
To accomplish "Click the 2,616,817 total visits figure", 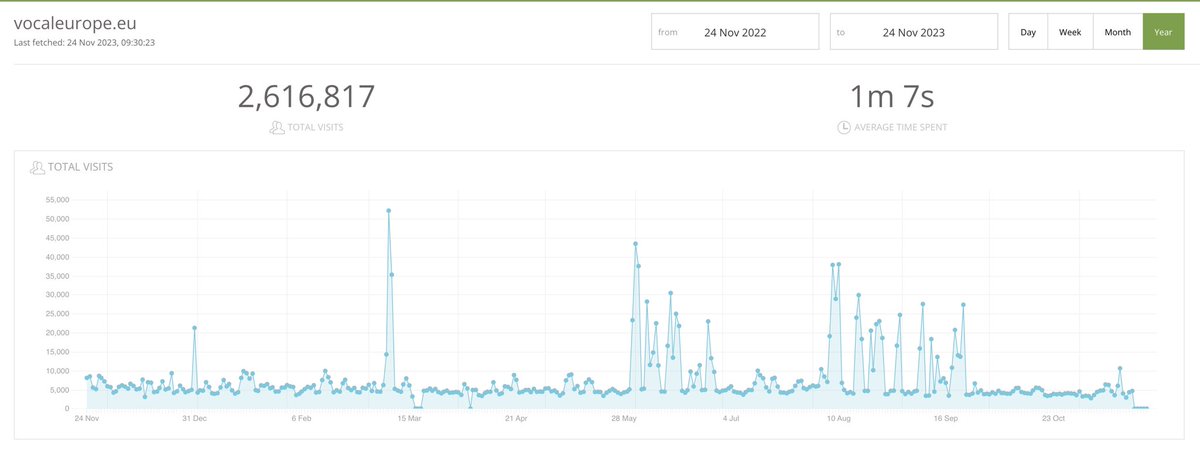I will 306,97.
